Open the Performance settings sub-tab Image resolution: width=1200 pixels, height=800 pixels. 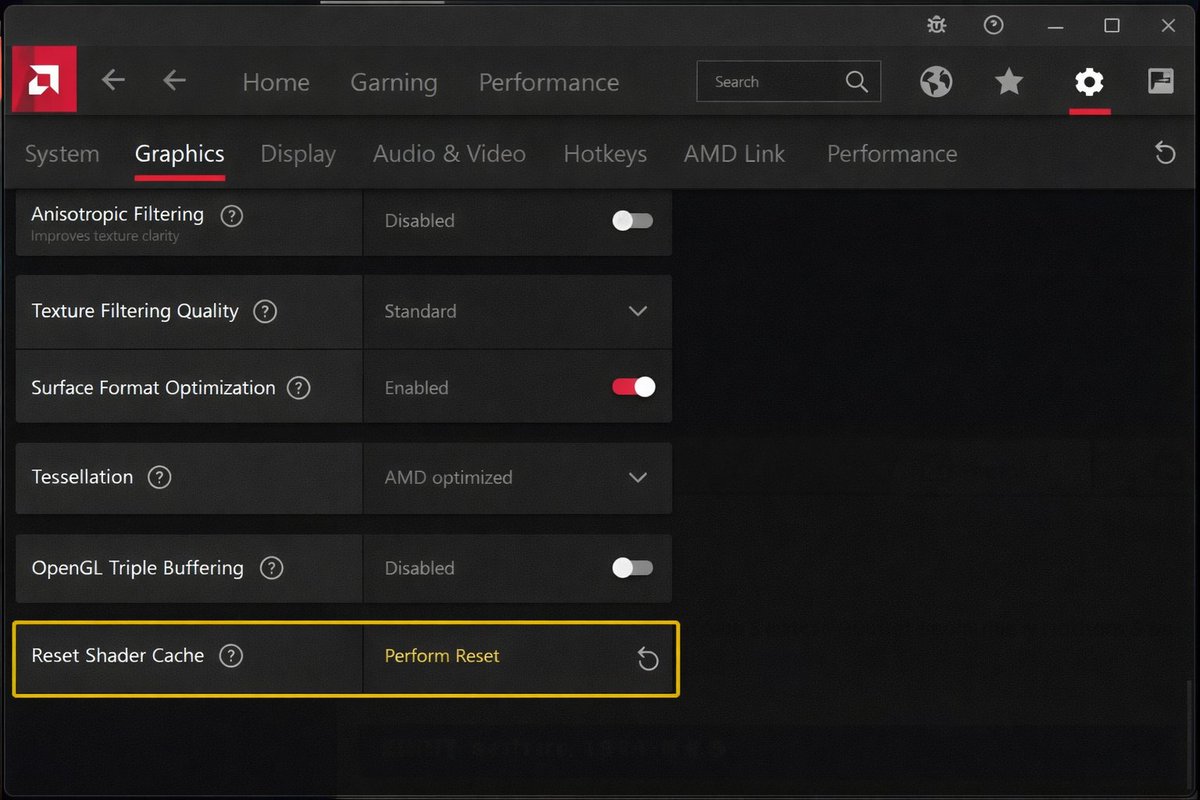892,154
